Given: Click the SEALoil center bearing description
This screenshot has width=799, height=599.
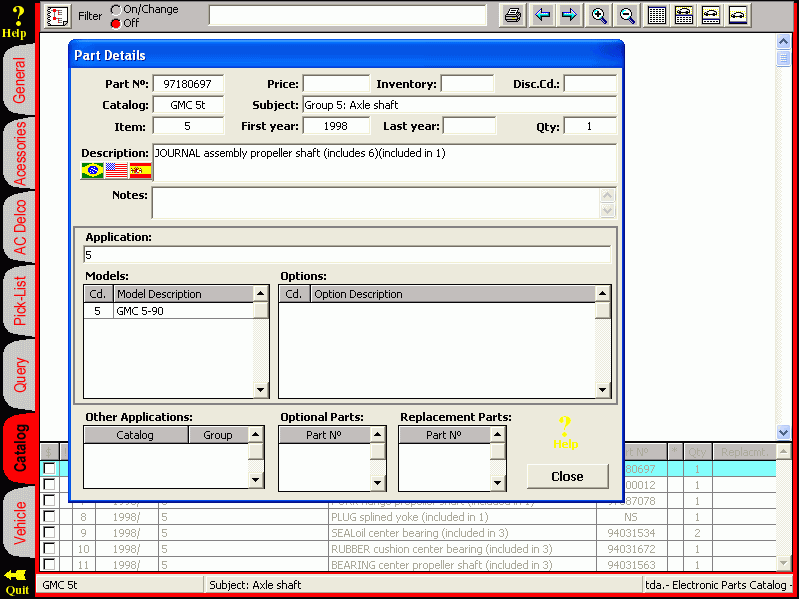Looking at the screenshot, I should pyautogui.click(x=420, y=533).
